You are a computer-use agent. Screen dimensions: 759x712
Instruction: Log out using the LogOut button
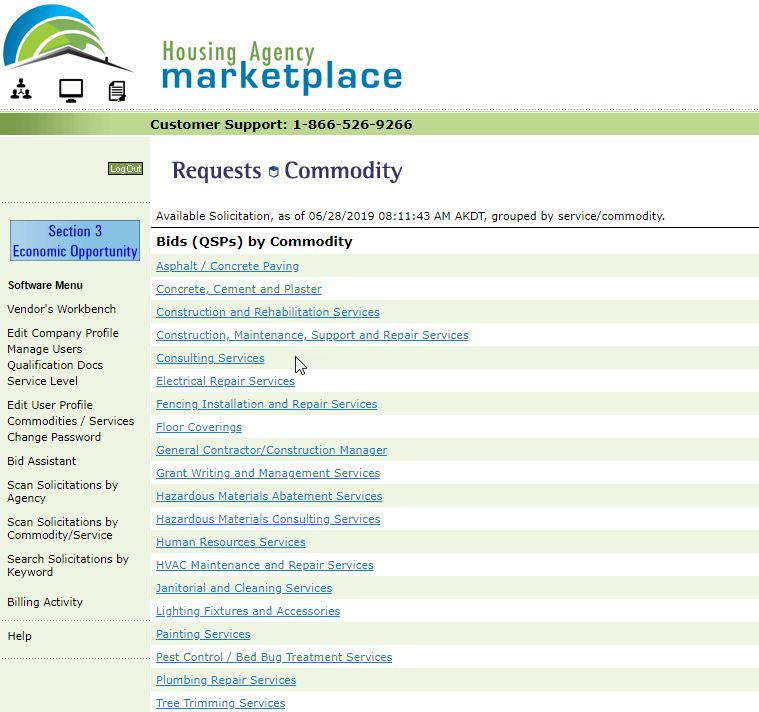tap(125, 168)
